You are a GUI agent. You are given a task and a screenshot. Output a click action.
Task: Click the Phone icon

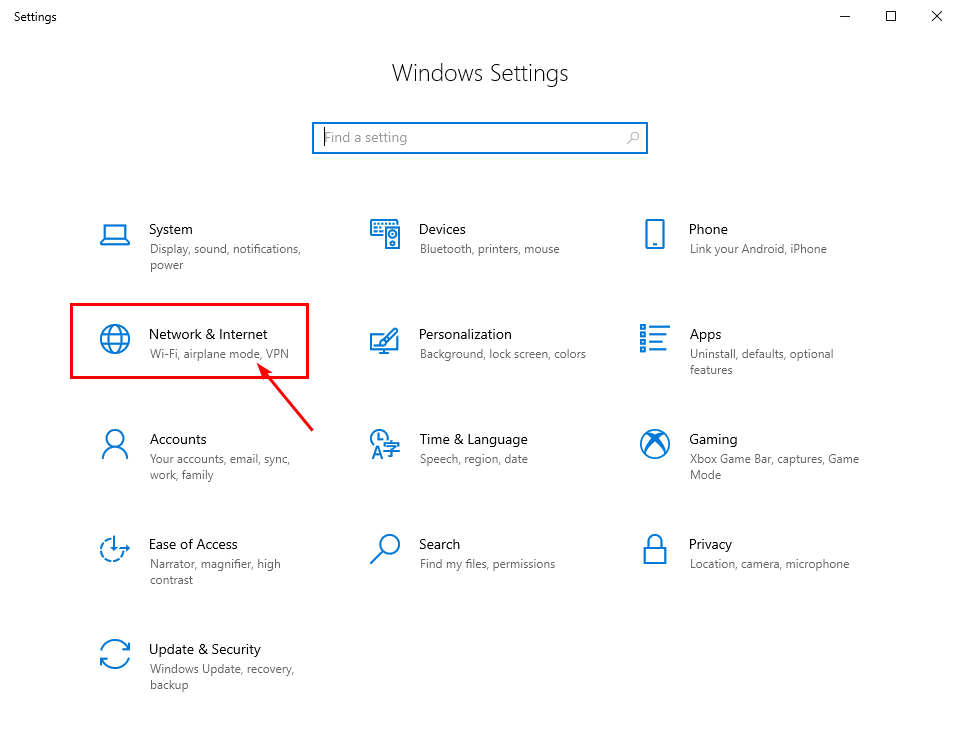click(x=654, y=234)
